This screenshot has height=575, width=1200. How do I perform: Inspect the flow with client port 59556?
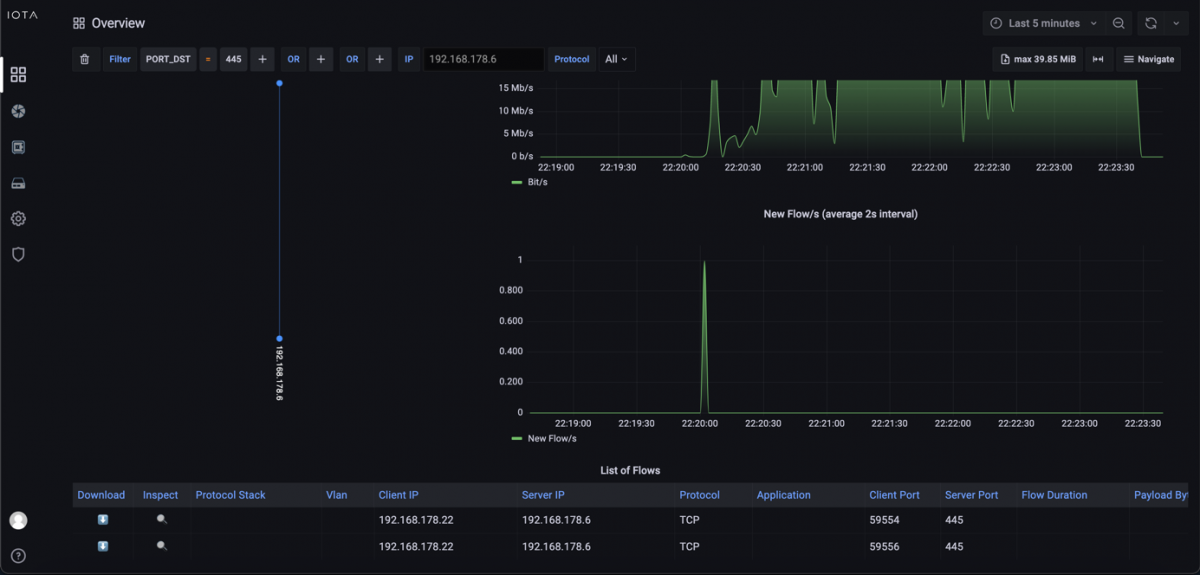[x=161, y=547]
